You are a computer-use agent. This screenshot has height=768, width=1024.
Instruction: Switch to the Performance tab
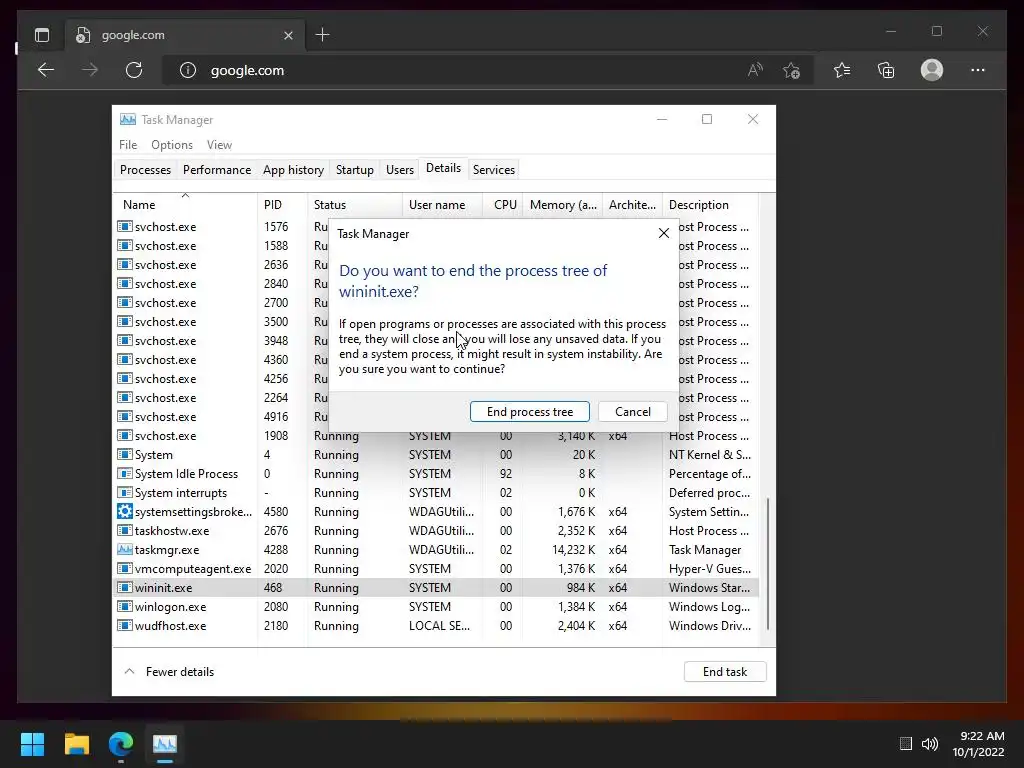(217, 169)
